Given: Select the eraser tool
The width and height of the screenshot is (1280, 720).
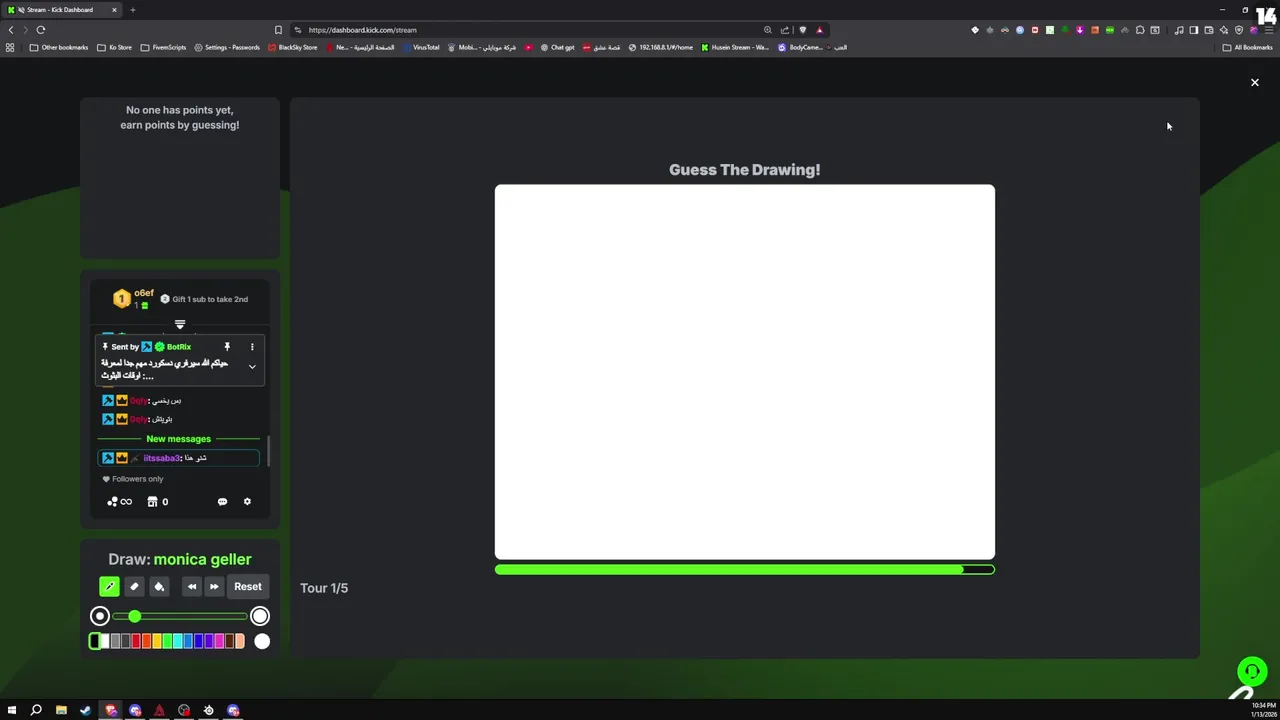Looking at the screenshot, I should 134,587.
